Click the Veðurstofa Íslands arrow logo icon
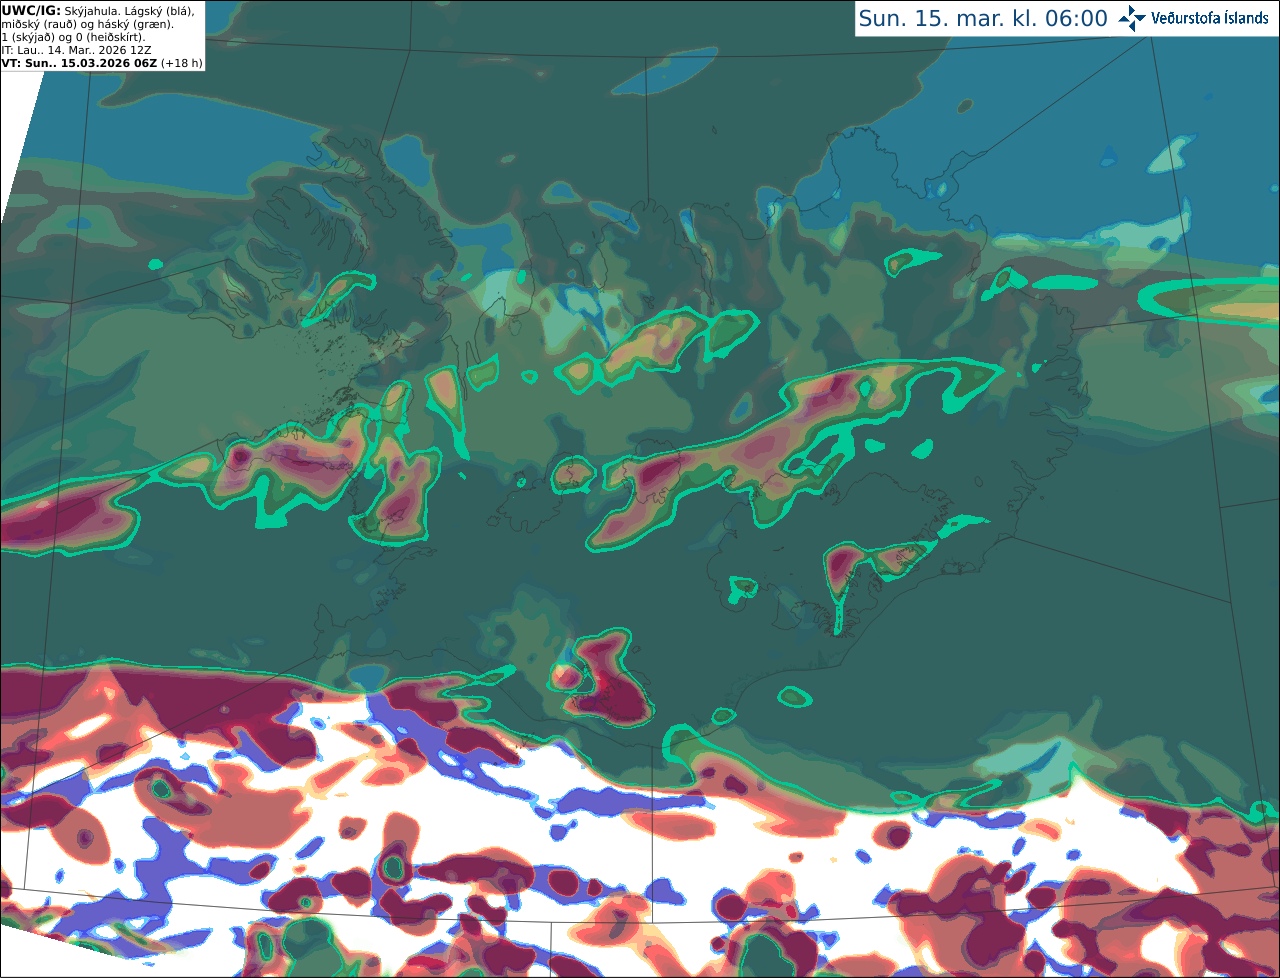Image resolution: width=1280 pixels, height=978 pixels. pyautogui.click(x=1130, y=18)
